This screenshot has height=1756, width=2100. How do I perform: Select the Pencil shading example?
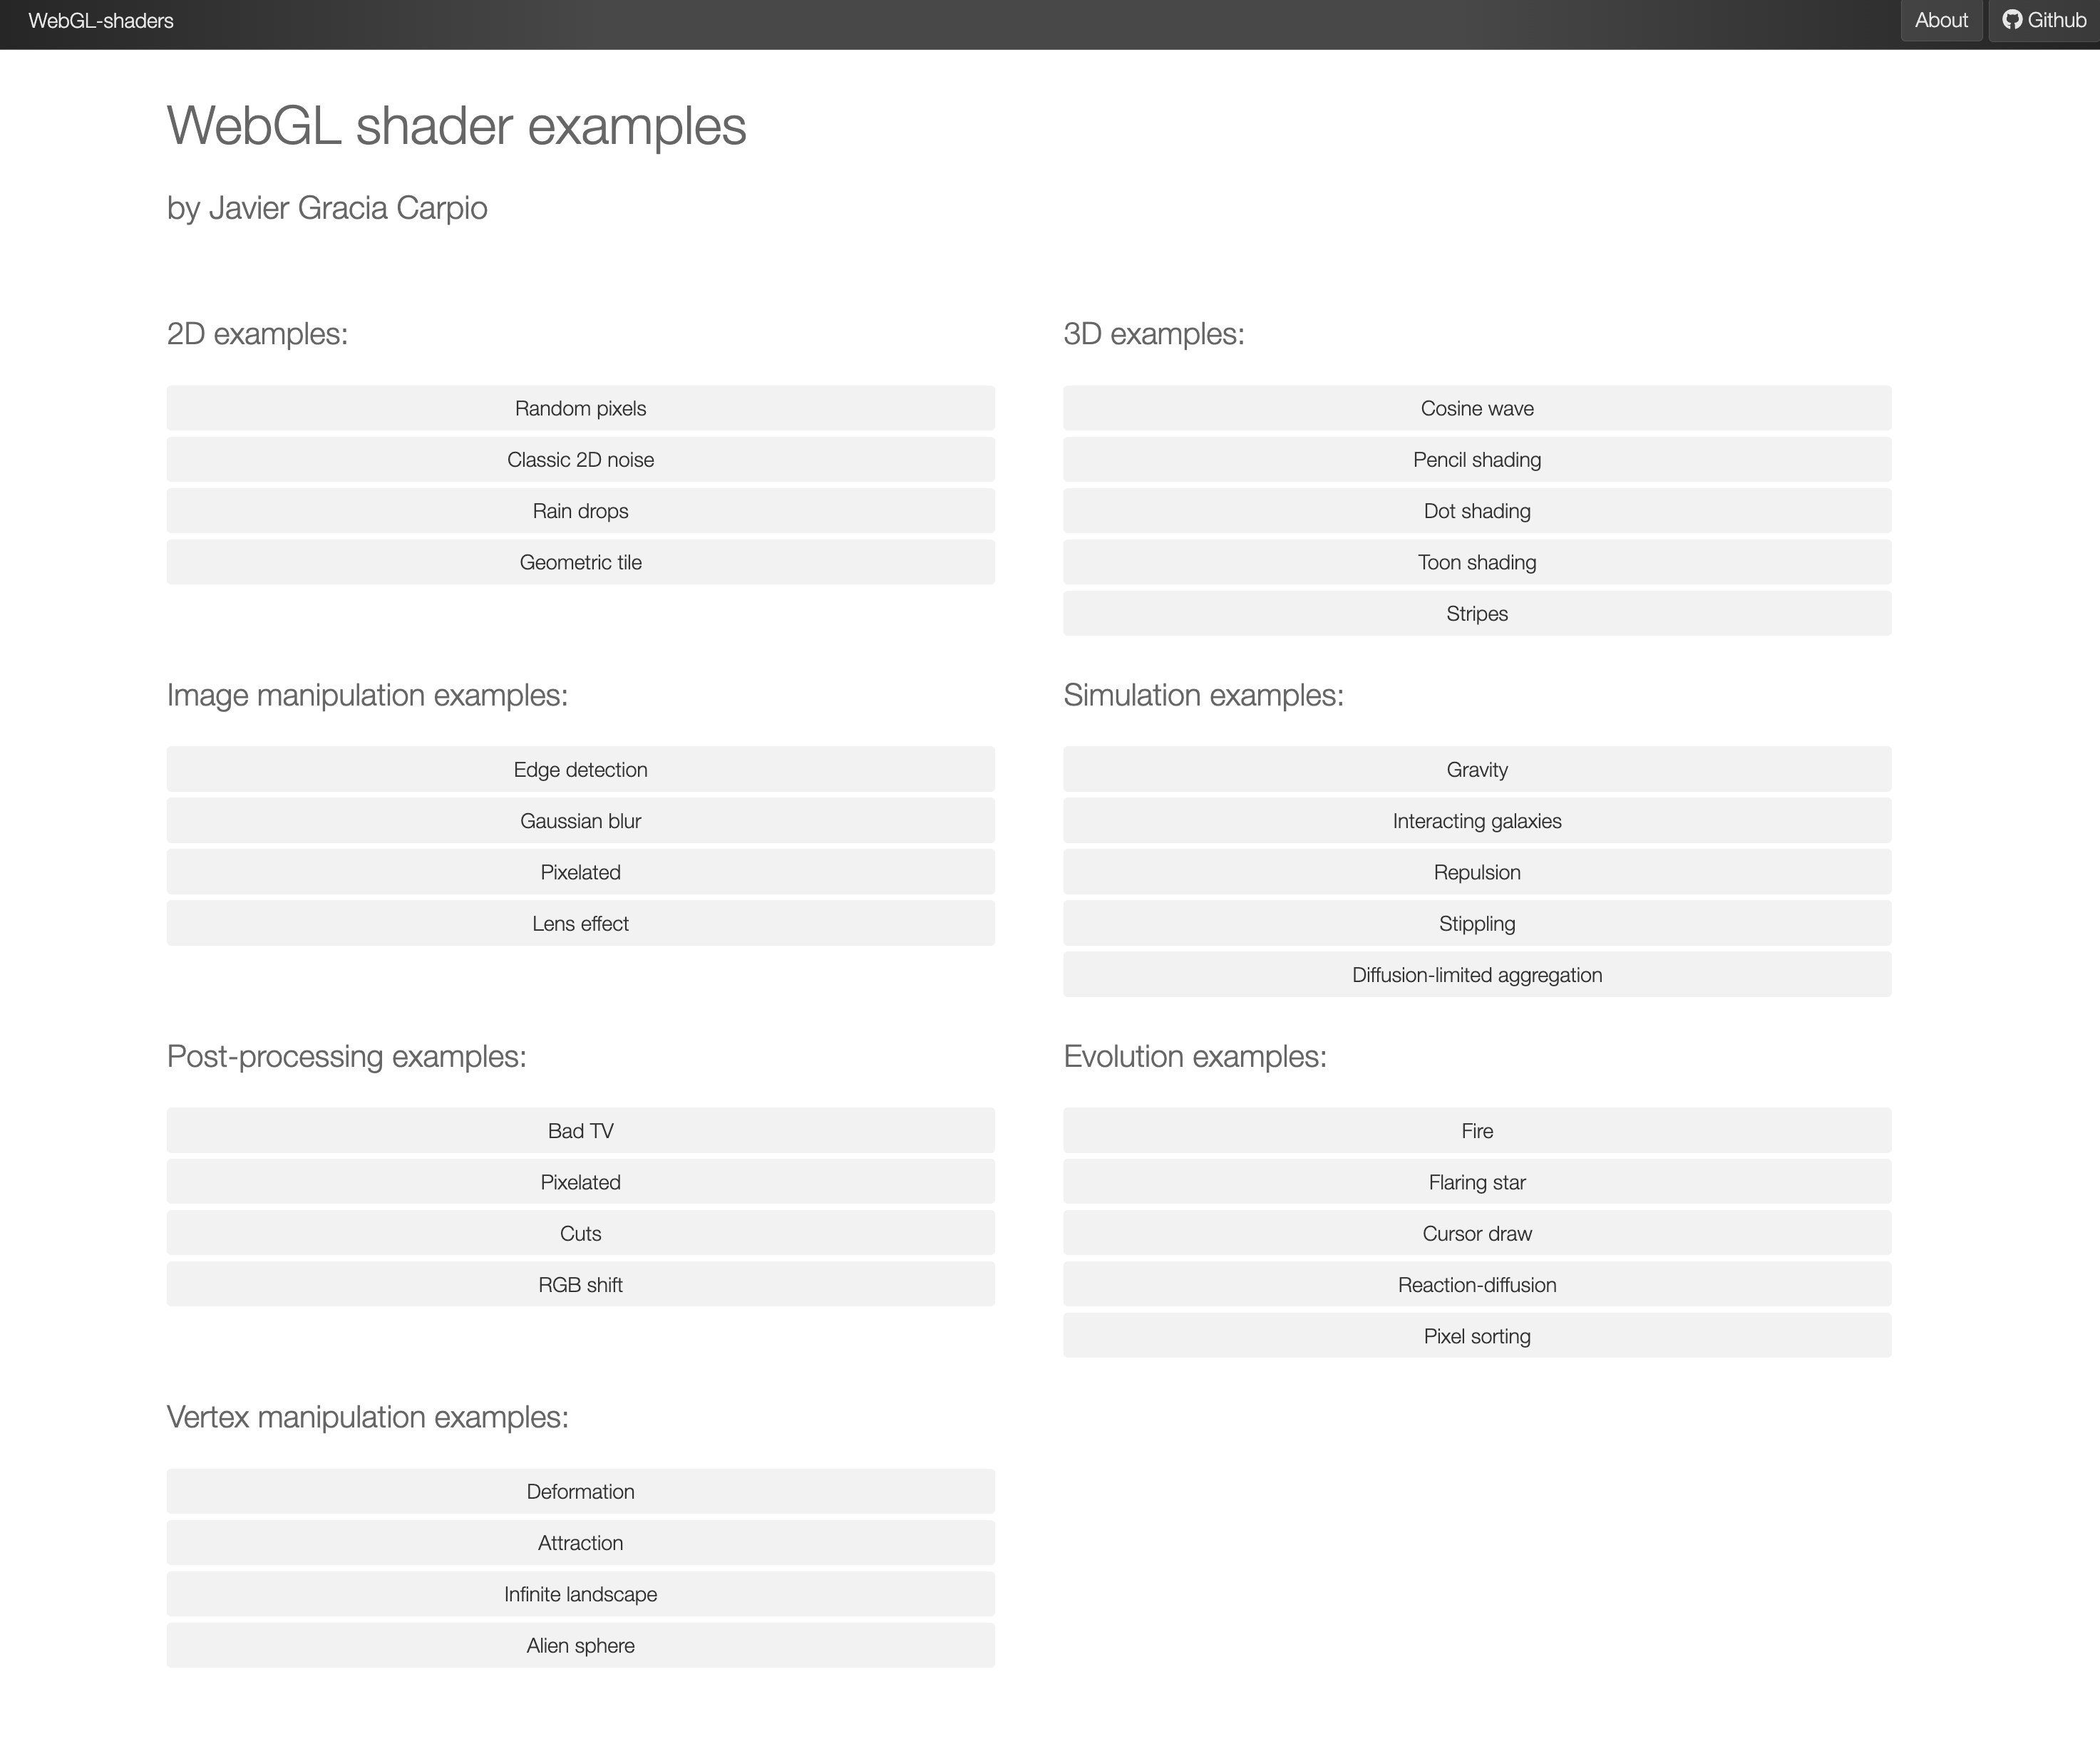pyautogui.click(x=1477, y=459)
